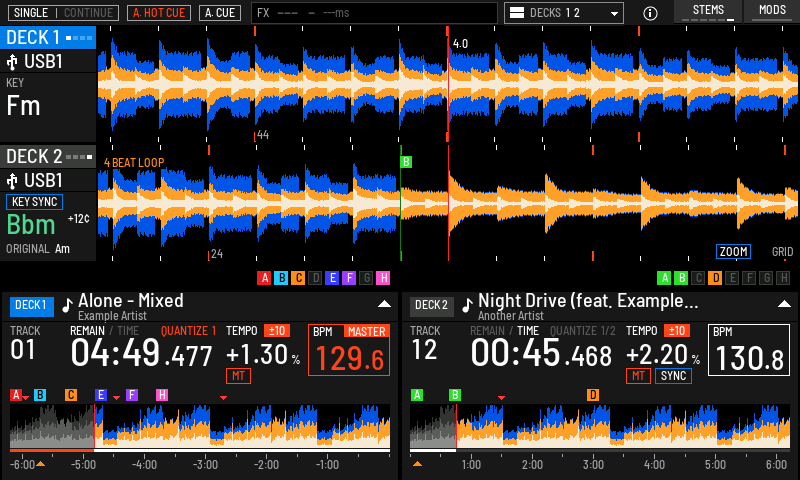Image resolution: width=800 pixels, height=480 pixels.
Task: Click the FX status field
Action: [x=374, y=13]
